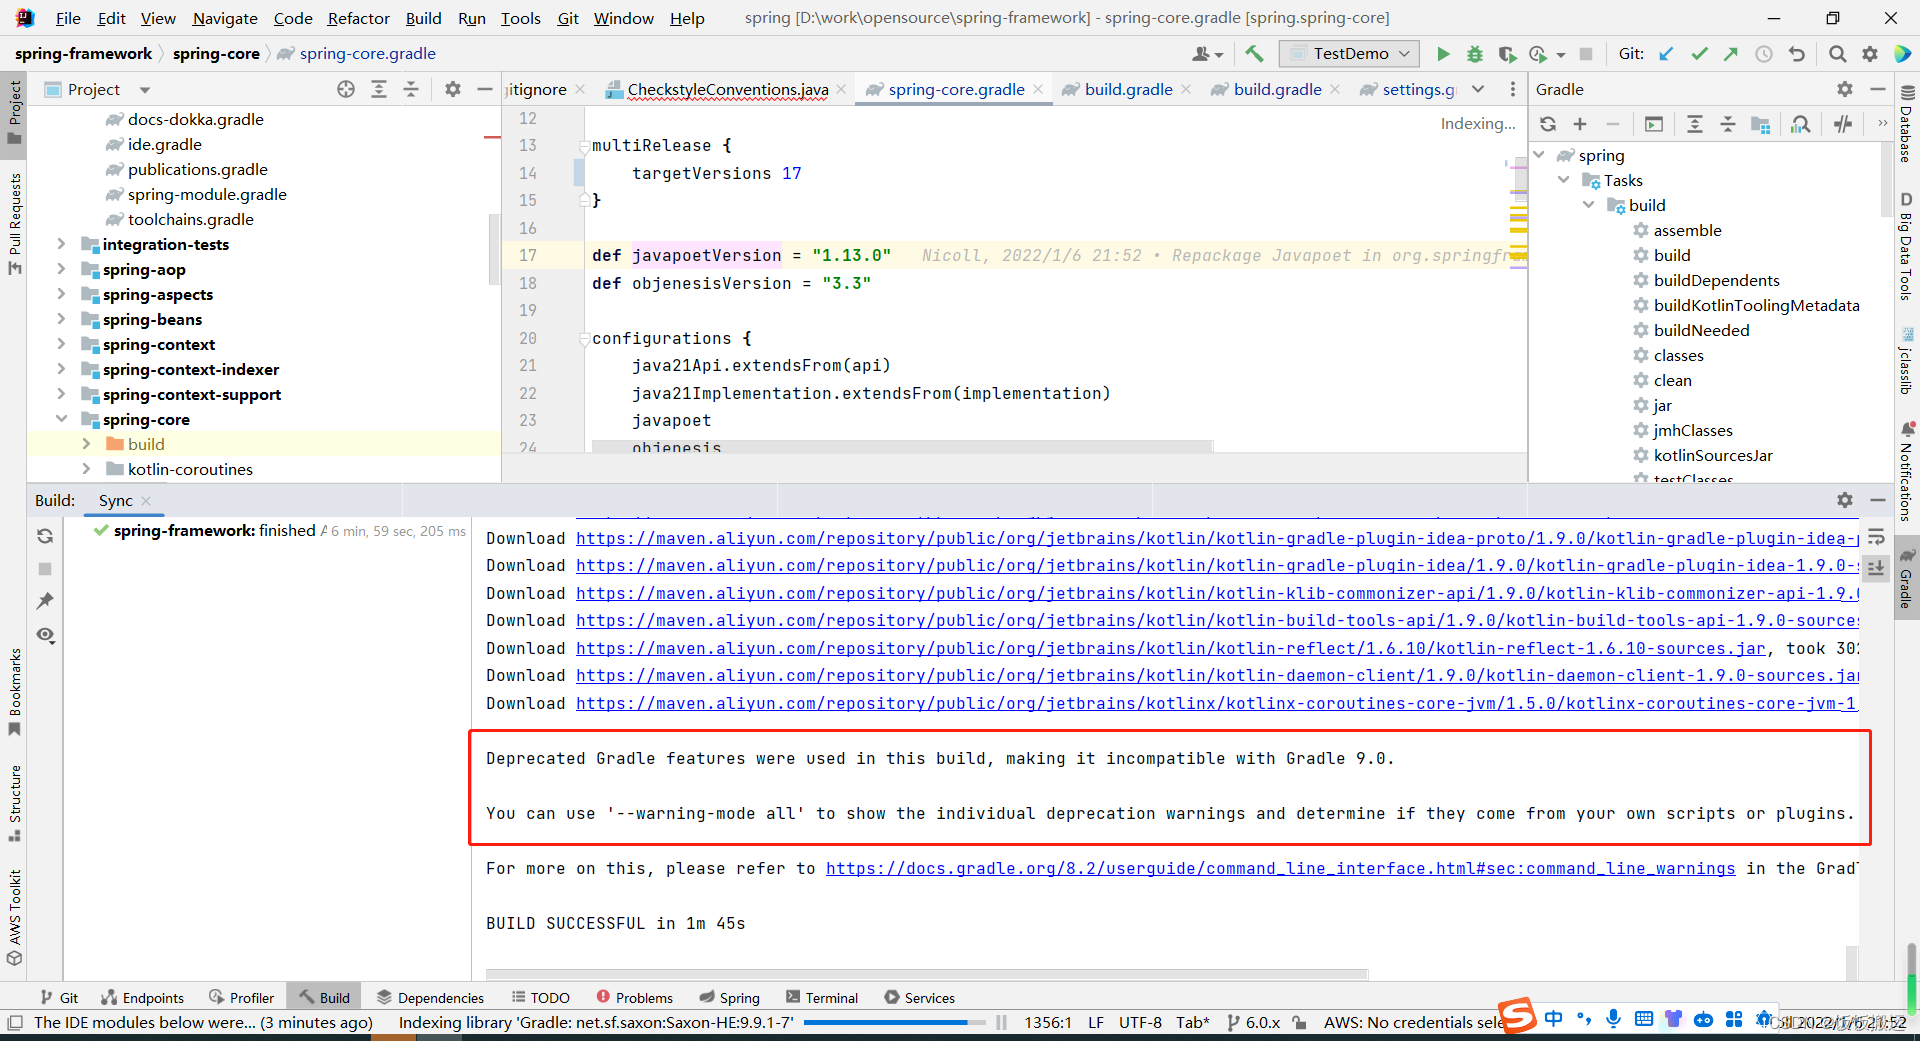Viewport: 1920px width, 1041px height.
Task: Open Search Everywhere magnifier icon
Action: pyautogui.click(x=1838, y=53)
